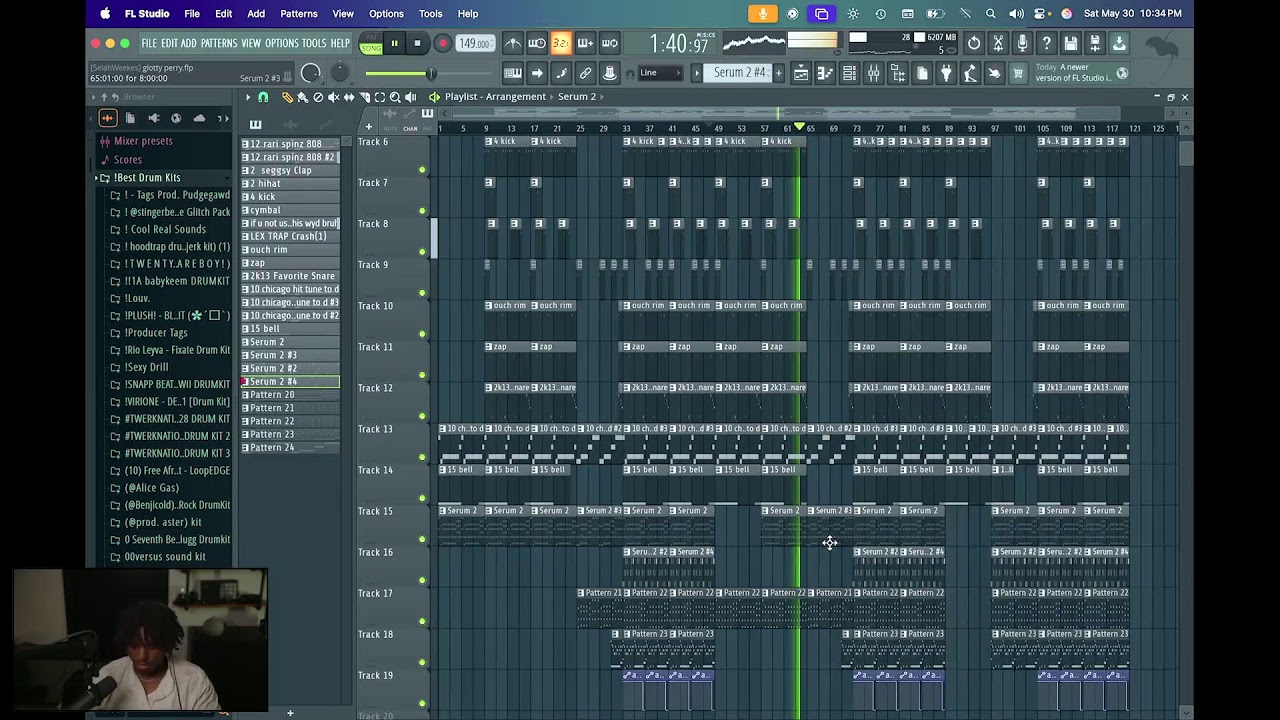
Task: Toggle the countdown before recording button
Action: click(561, 43)
